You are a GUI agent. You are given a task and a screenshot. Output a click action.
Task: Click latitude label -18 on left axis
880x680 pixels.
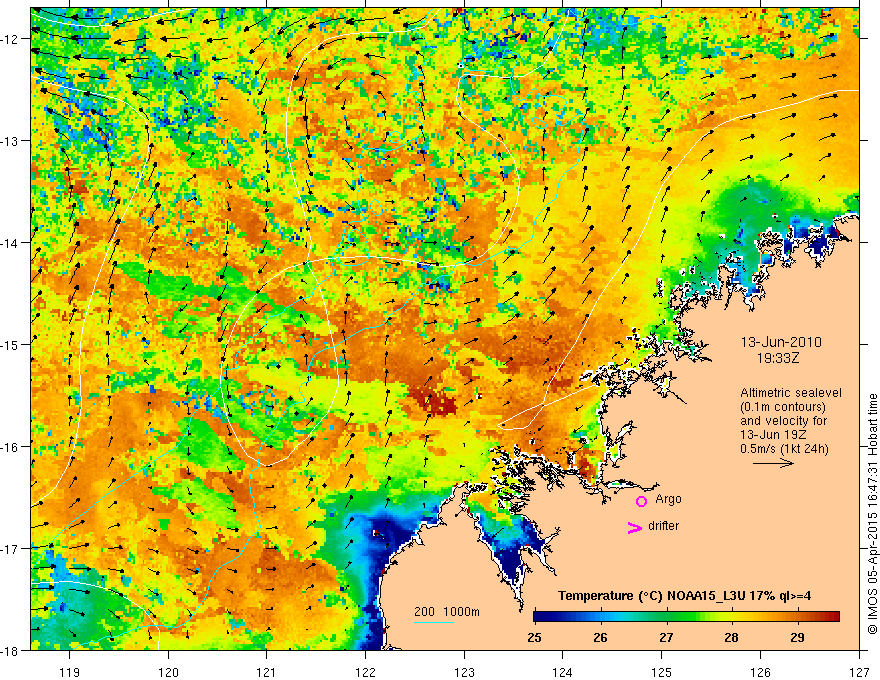pos(10,651)
